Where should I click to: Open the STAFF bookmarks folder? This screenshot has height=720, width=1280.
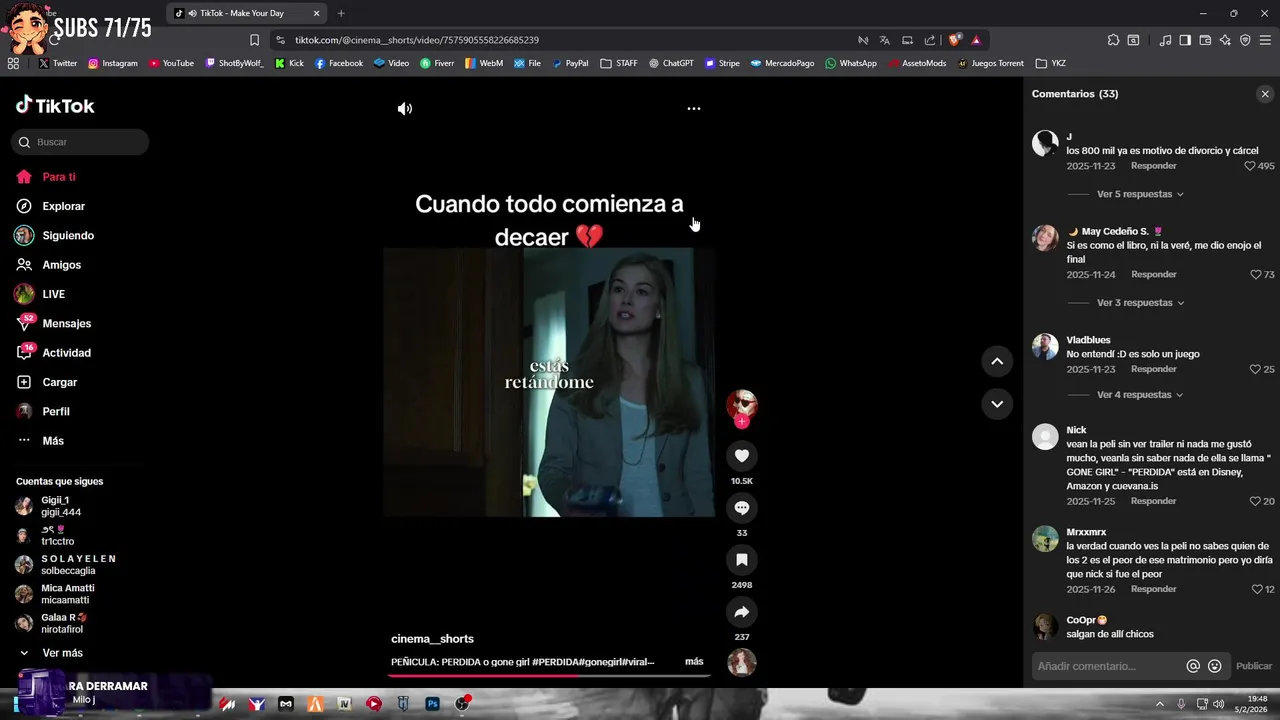click(619, 63)
